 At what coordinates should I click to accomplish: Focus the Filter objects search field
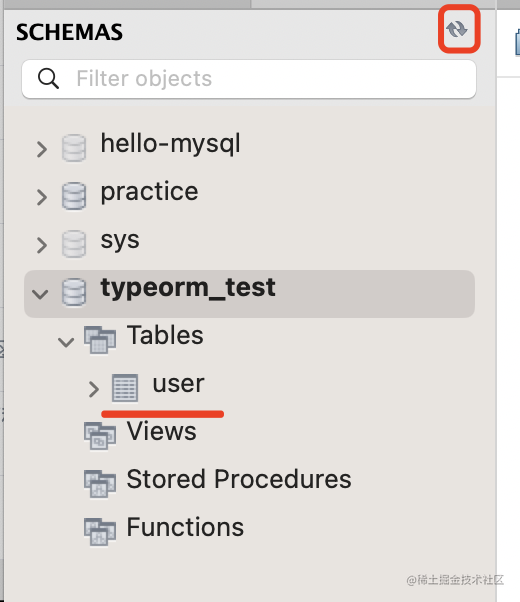point(249,79)
